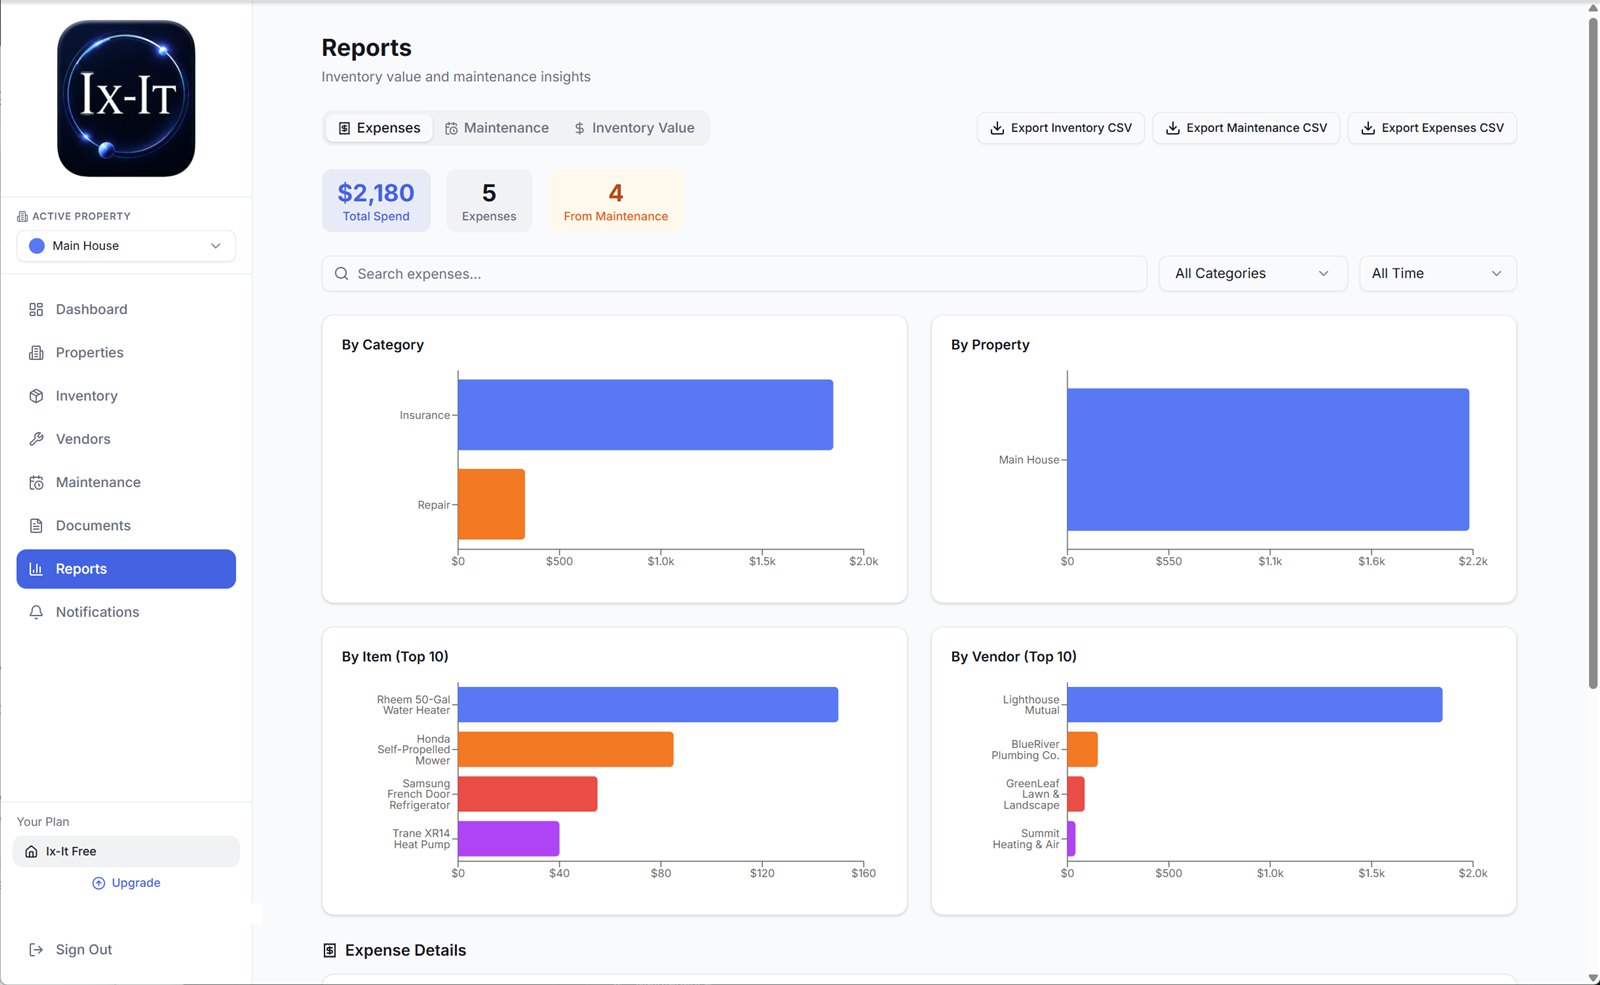1600x985 pixels.
Task: Click the Summit Heating & Air bar
Action: pos(1071,839)
